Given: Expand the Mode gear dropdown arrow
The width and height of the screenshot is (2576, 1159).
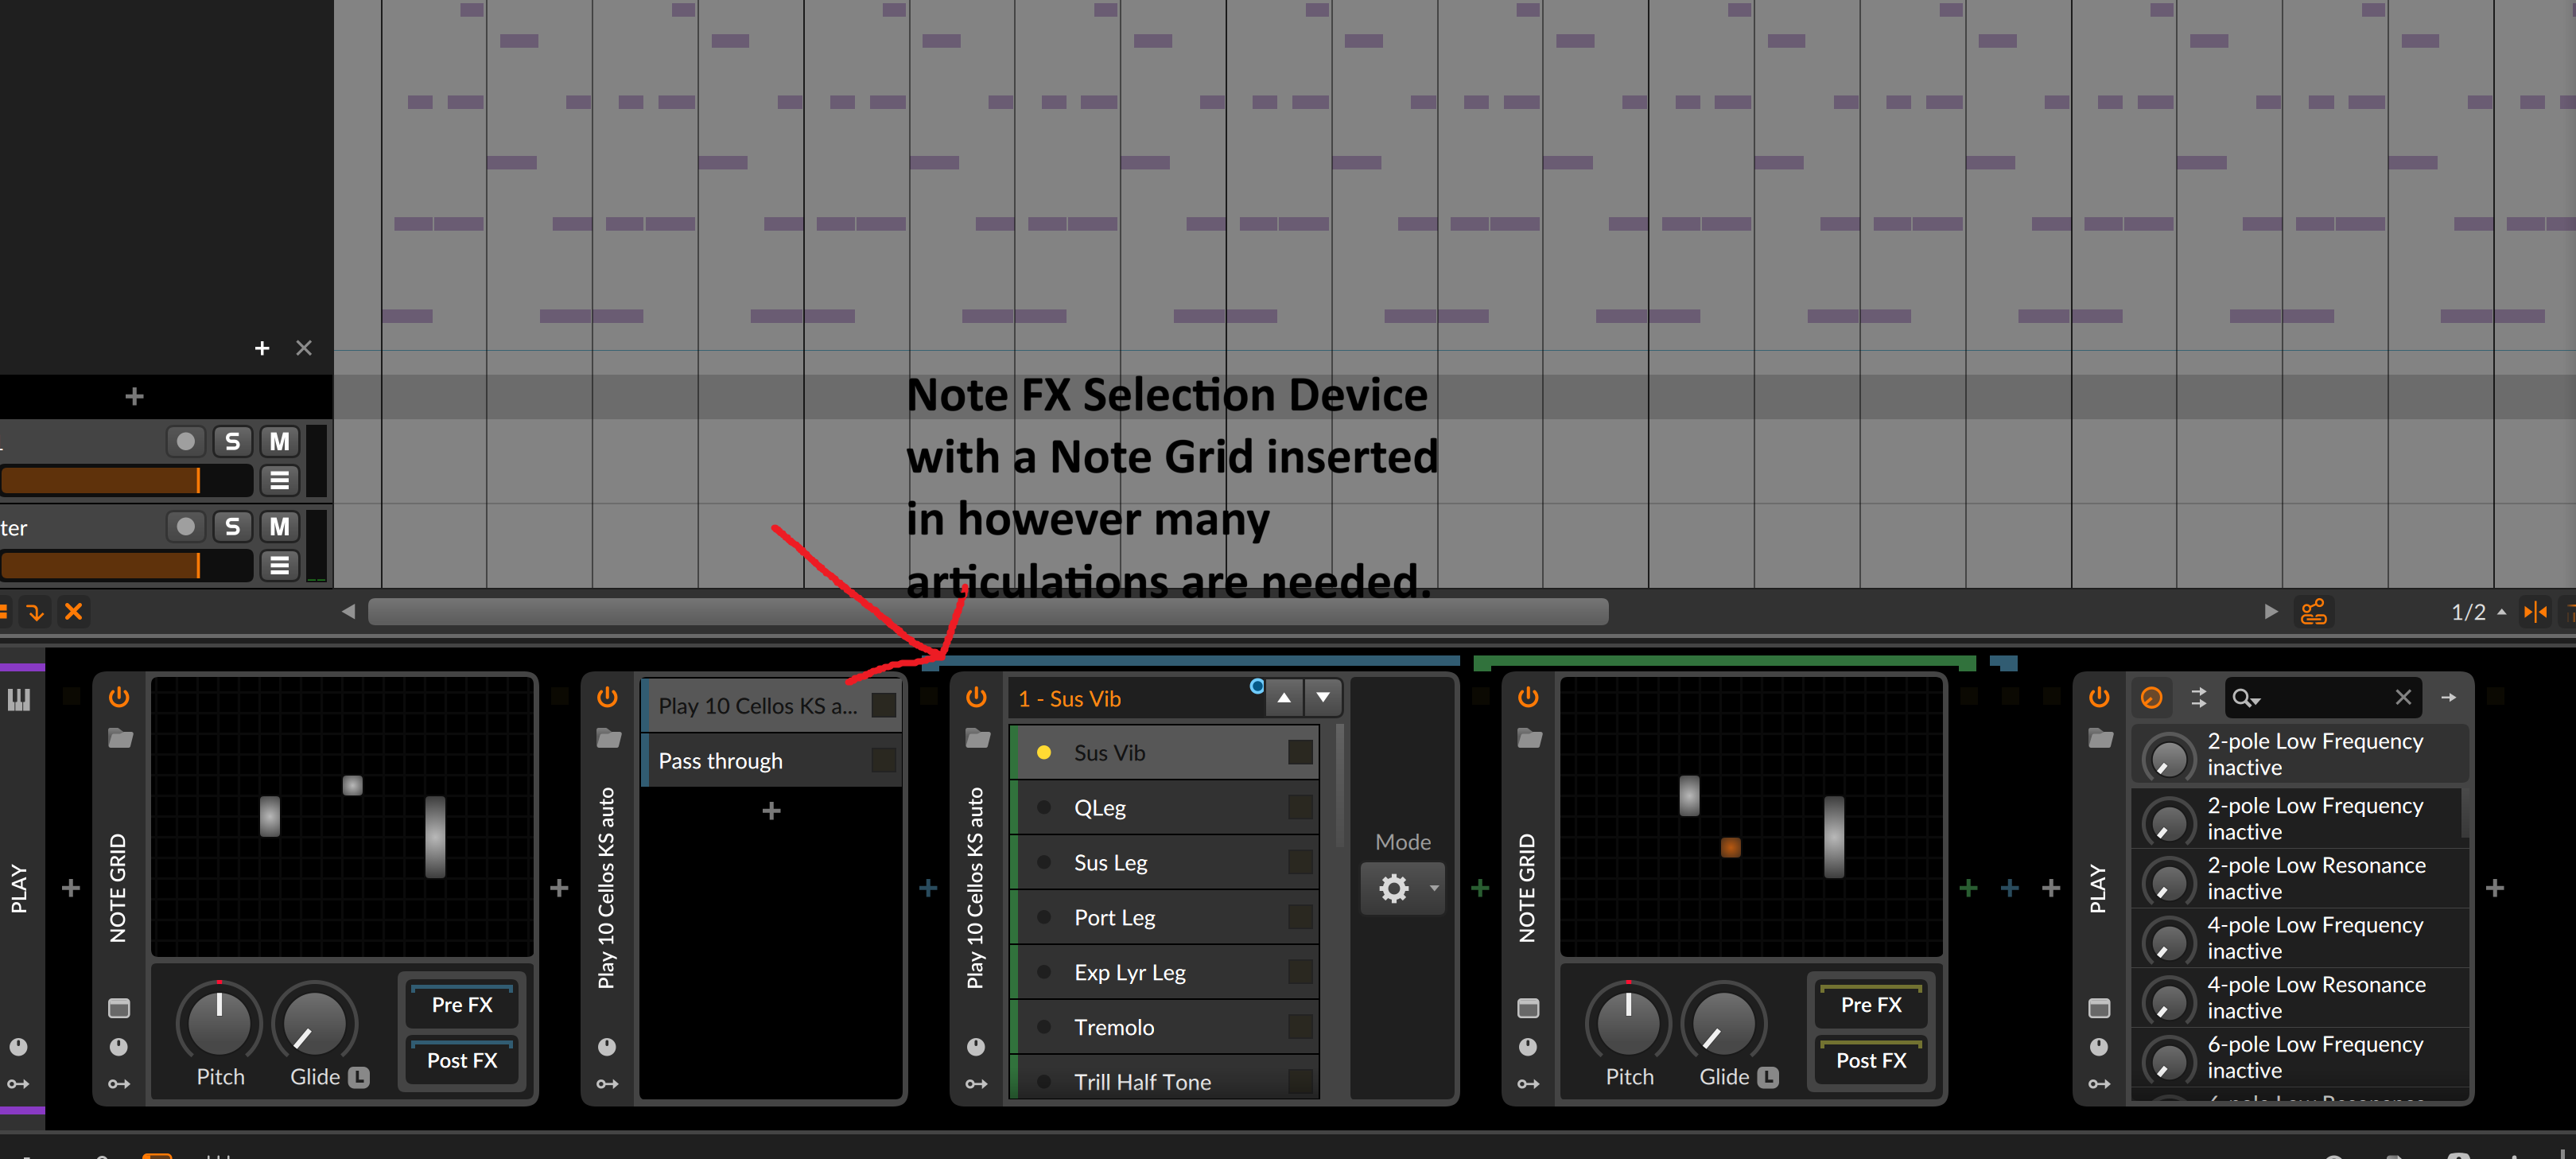Looking at the screenshot, I should click(1434, 888).
